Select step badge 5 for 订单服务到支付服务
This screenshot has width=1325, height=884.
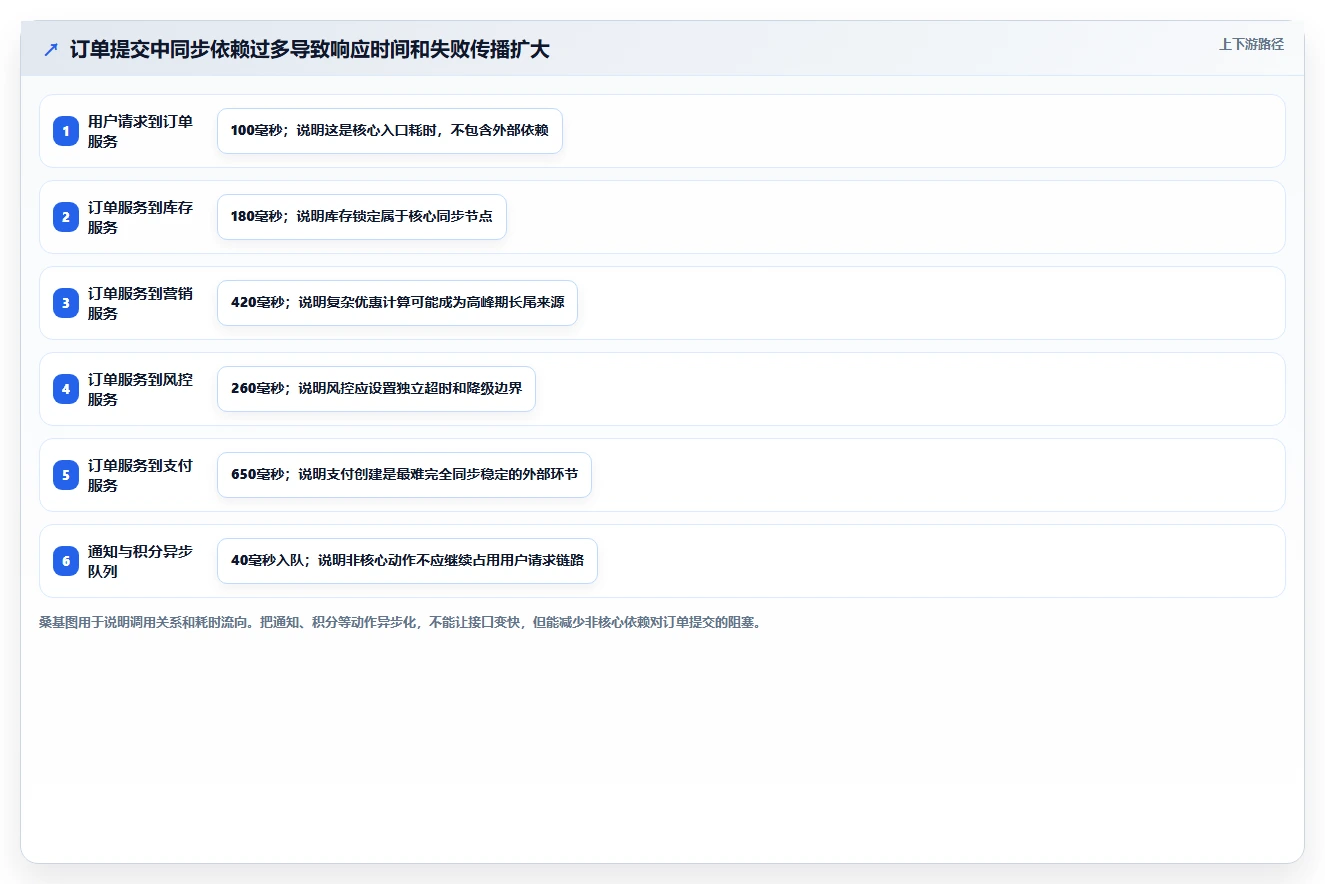click(x=66, y=475)
